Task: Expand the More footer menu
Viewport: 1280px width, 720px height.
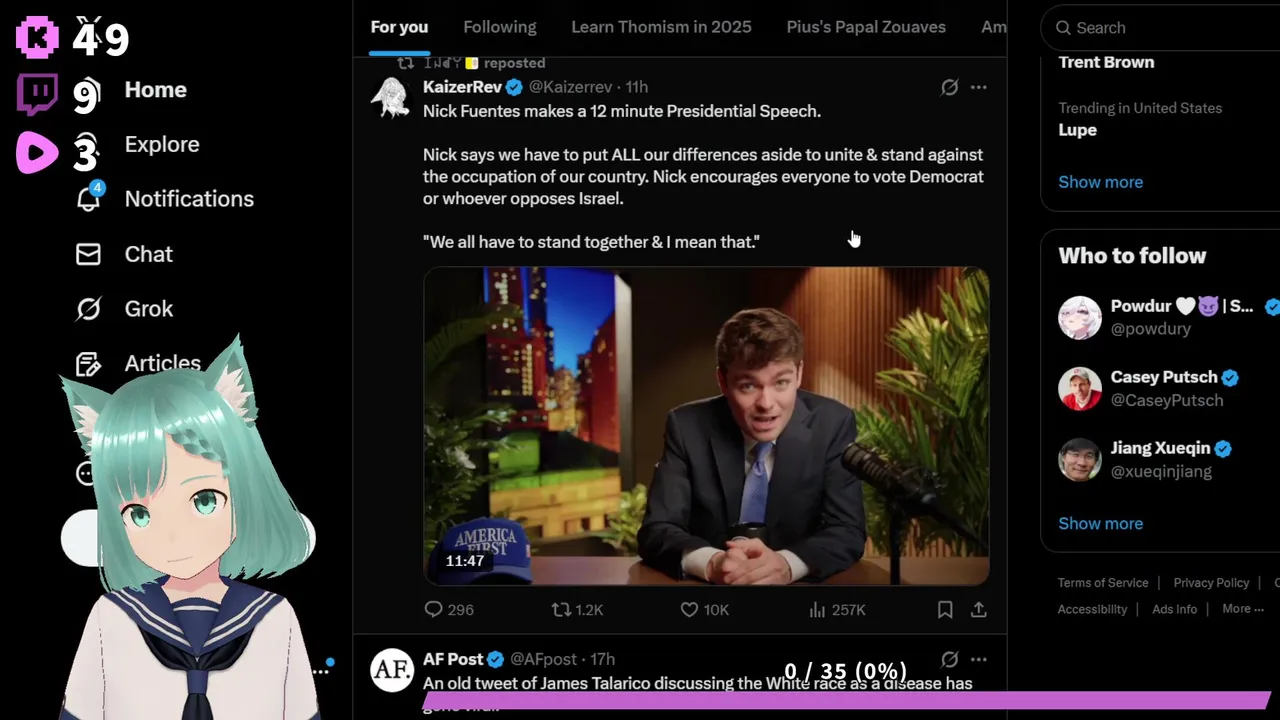Action: (x=1243, y=609)
